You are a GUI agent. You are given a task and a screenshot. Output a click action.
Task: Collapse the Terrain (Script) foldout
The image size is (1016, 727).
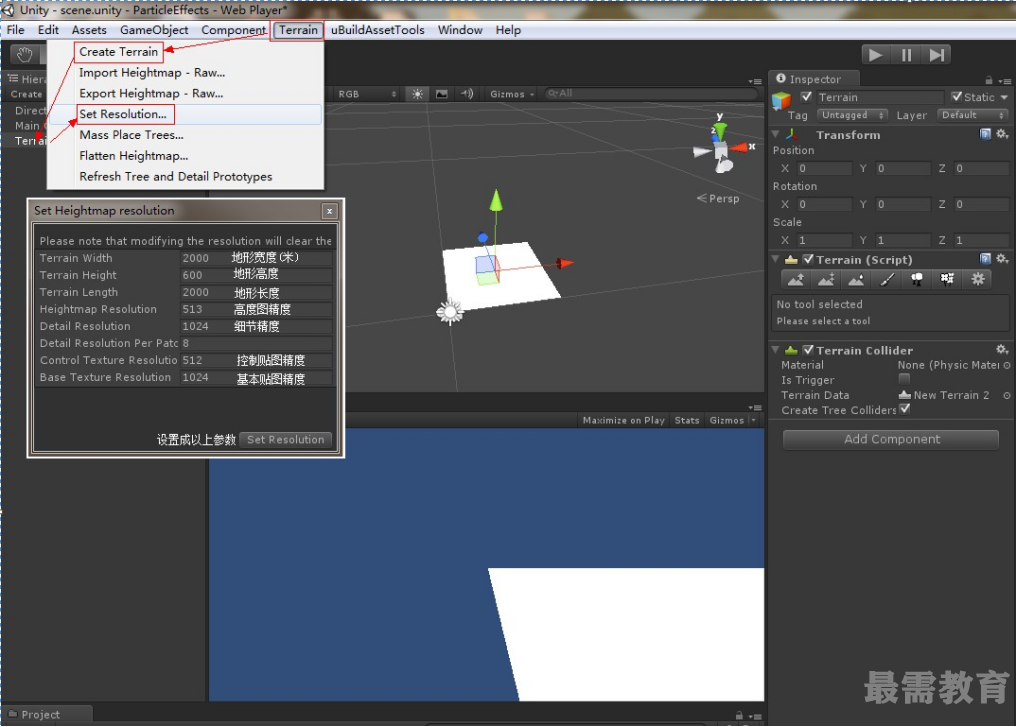pyautogui.click(x=776, y=259)
